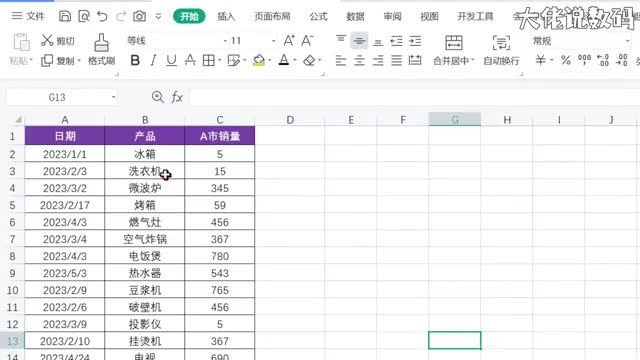The image size is (640, 360).
Task: Toggle 自动换行 wrap text
Action: [x=501, y=50]
